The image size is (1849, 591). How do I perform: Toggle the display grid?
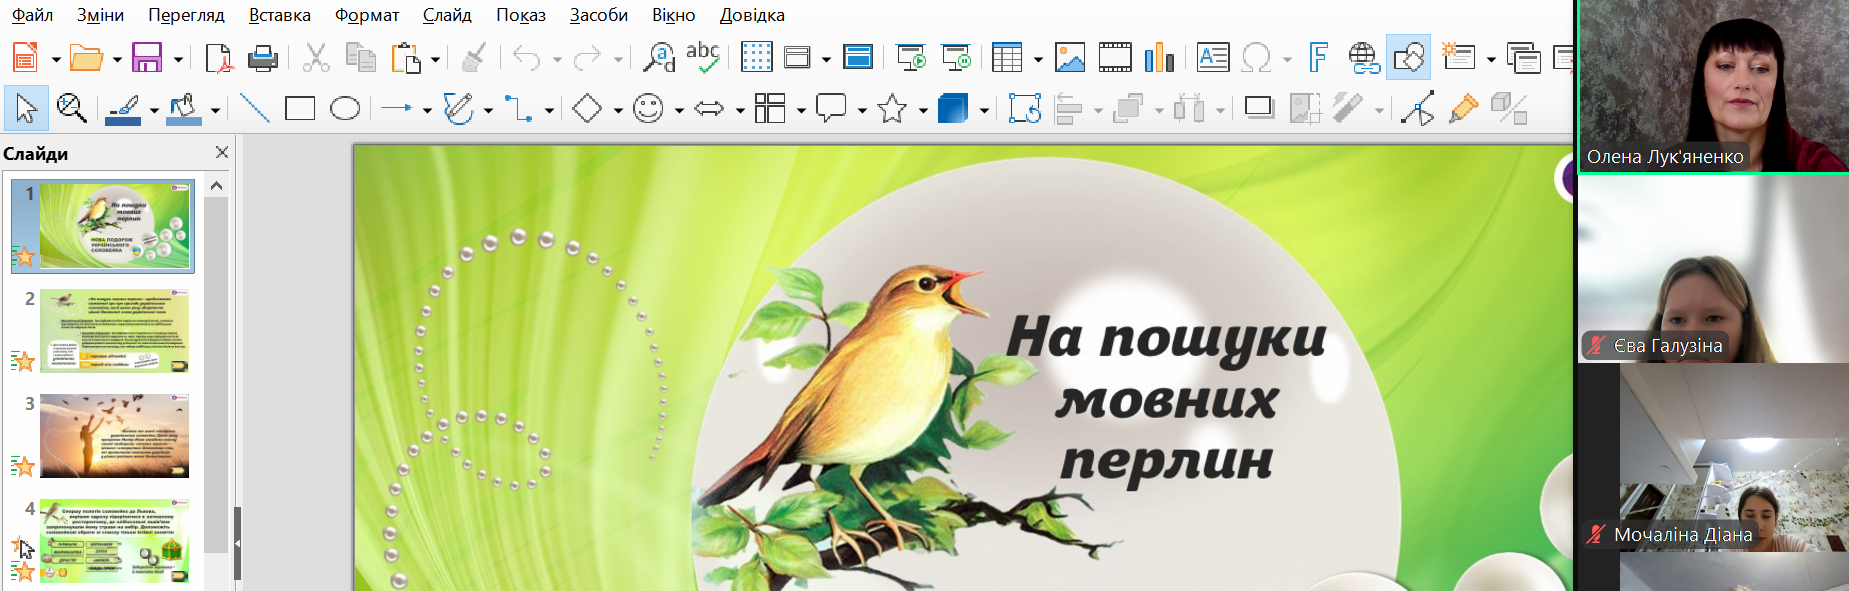(x=757, y=58)
